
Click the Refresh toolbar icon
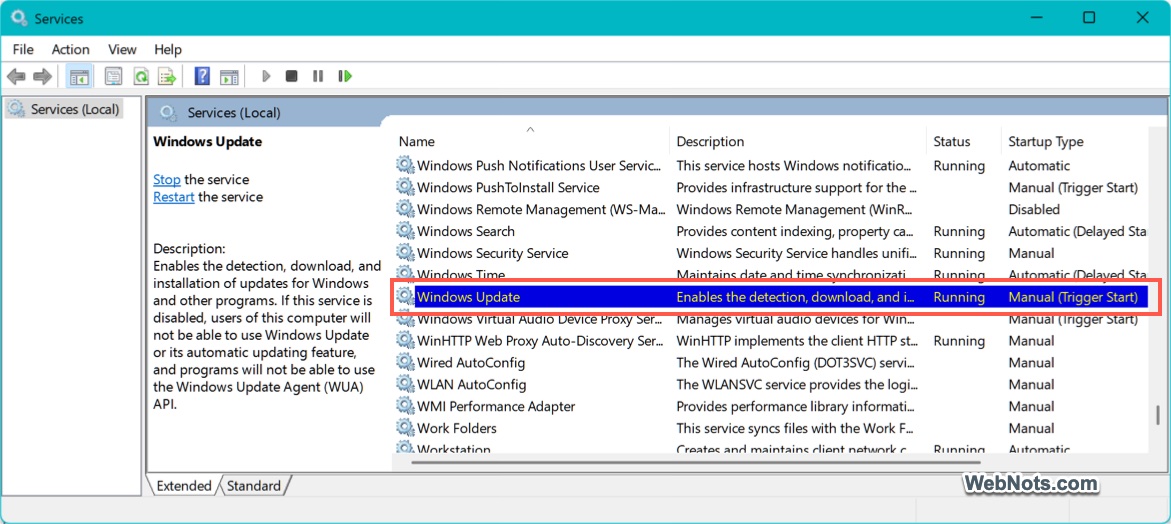coord(140,76)
